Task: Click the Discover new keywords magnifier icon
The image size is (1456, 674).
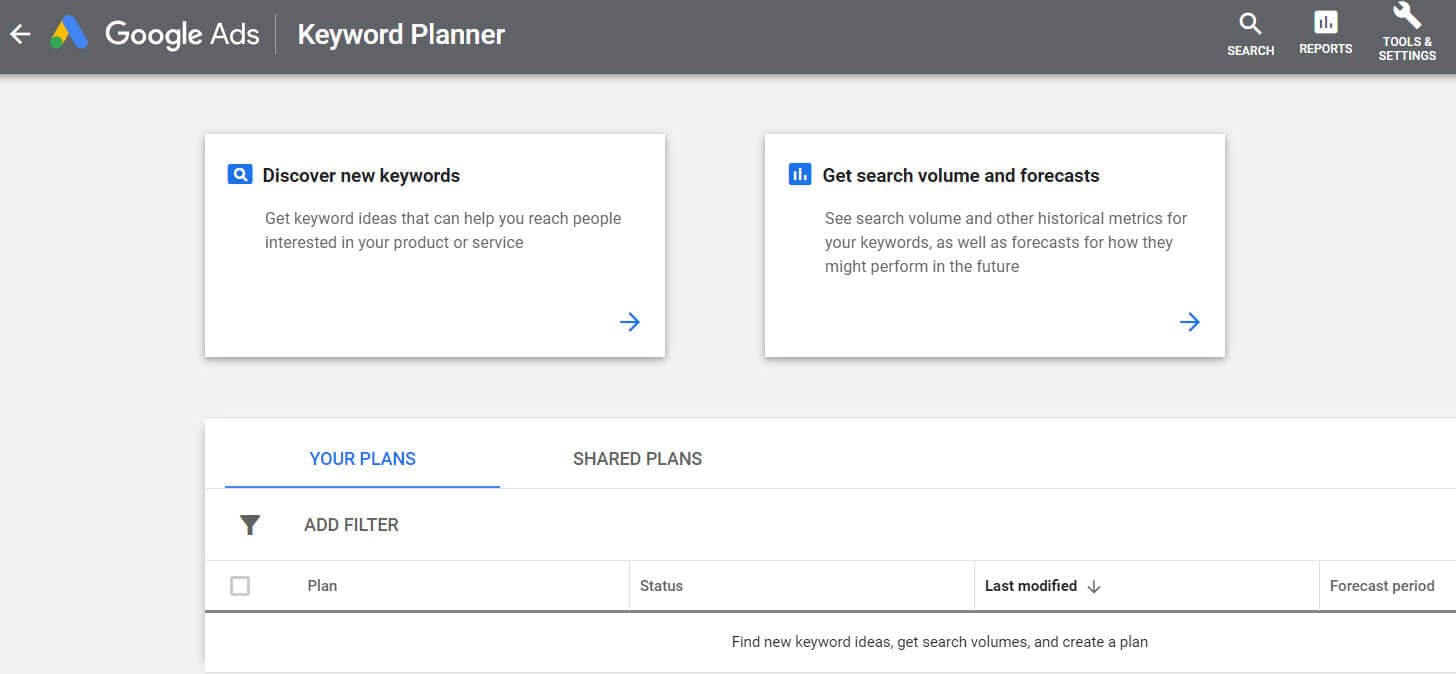Action: click(240, 175)
